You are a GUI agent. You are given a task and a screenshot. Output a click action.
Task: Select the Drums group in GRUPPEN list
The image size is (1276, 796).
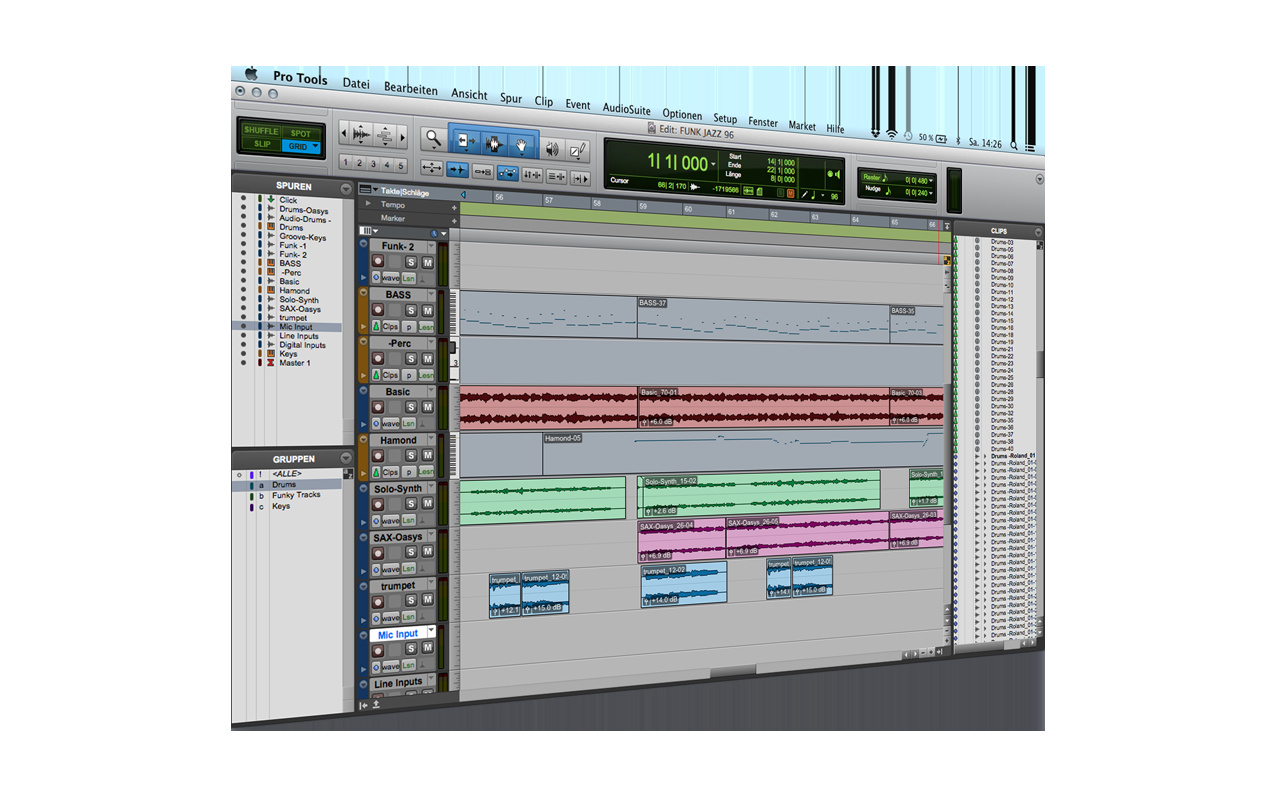[x=285, y=485]
